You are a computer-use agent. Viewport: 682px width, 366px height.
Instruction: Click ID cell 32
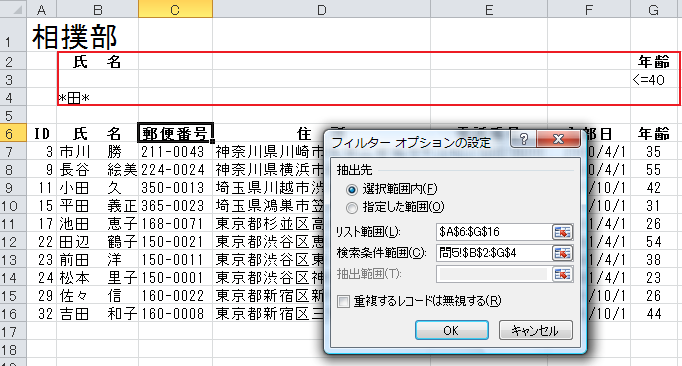pyautogui.click(x=42, y=313)
